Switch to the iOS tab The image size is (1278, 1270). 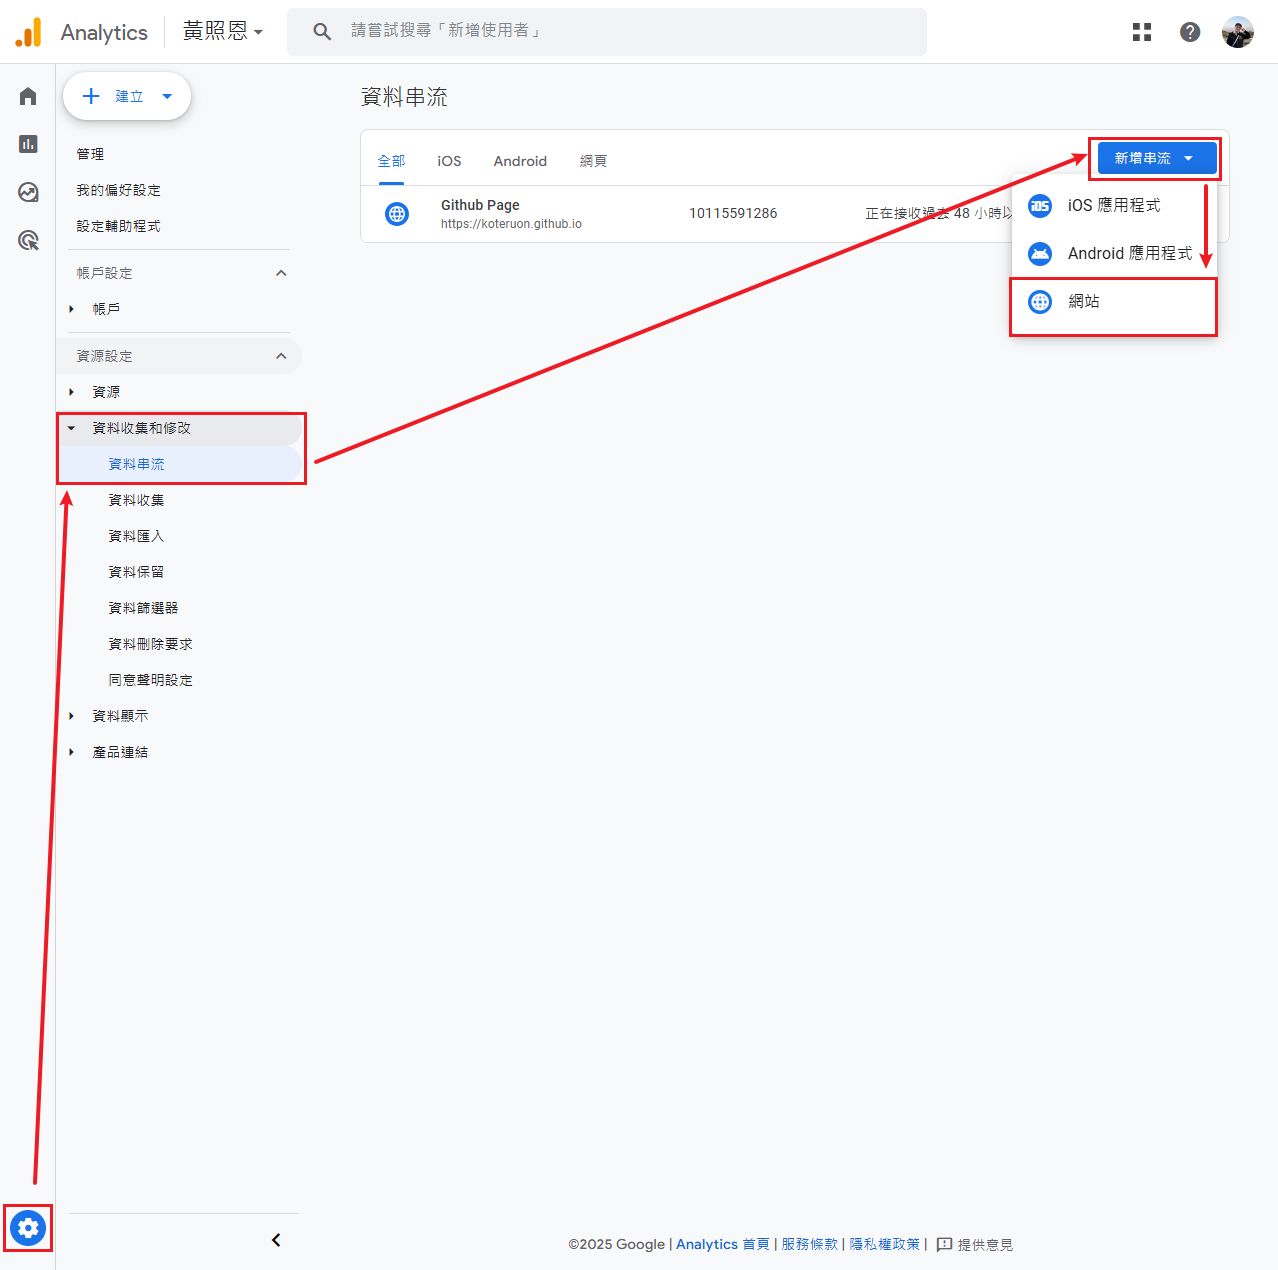448,160
